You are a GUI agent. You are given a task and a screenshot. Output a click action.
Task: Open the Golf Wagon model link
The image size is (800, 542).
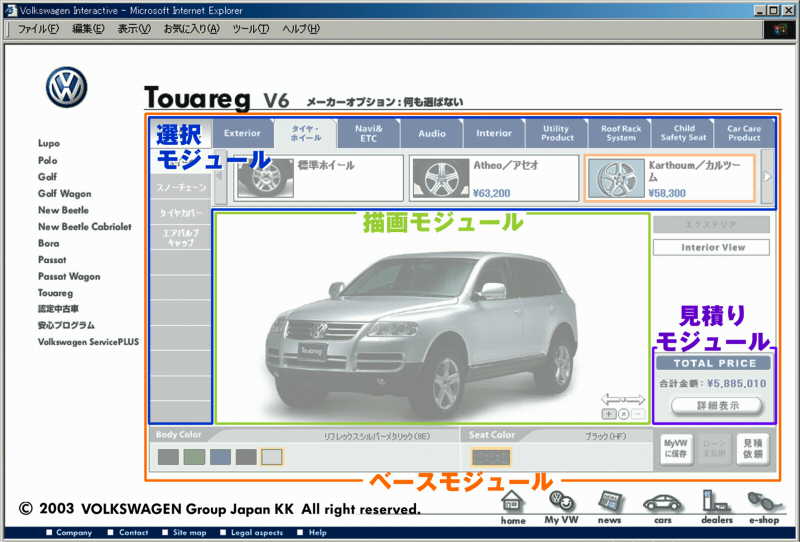pos(64,193)
